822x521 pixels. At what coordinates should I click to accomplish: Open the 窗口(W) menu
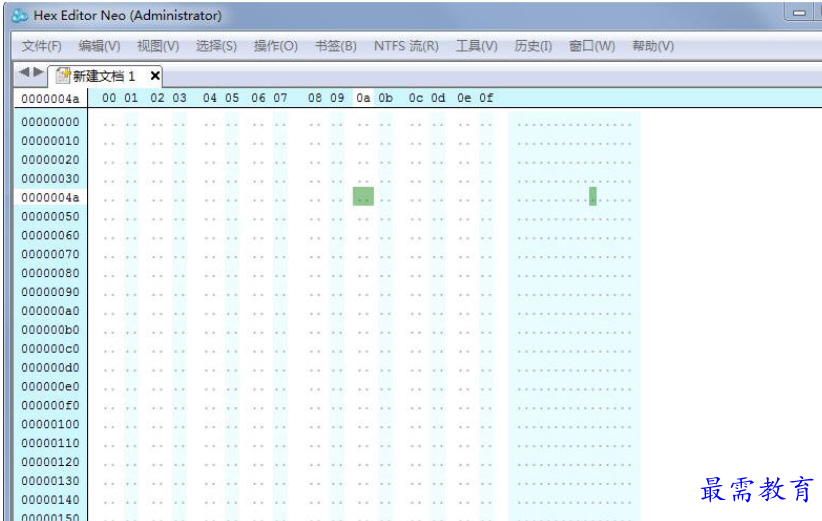pyautogui.click(x=591, y=46)
